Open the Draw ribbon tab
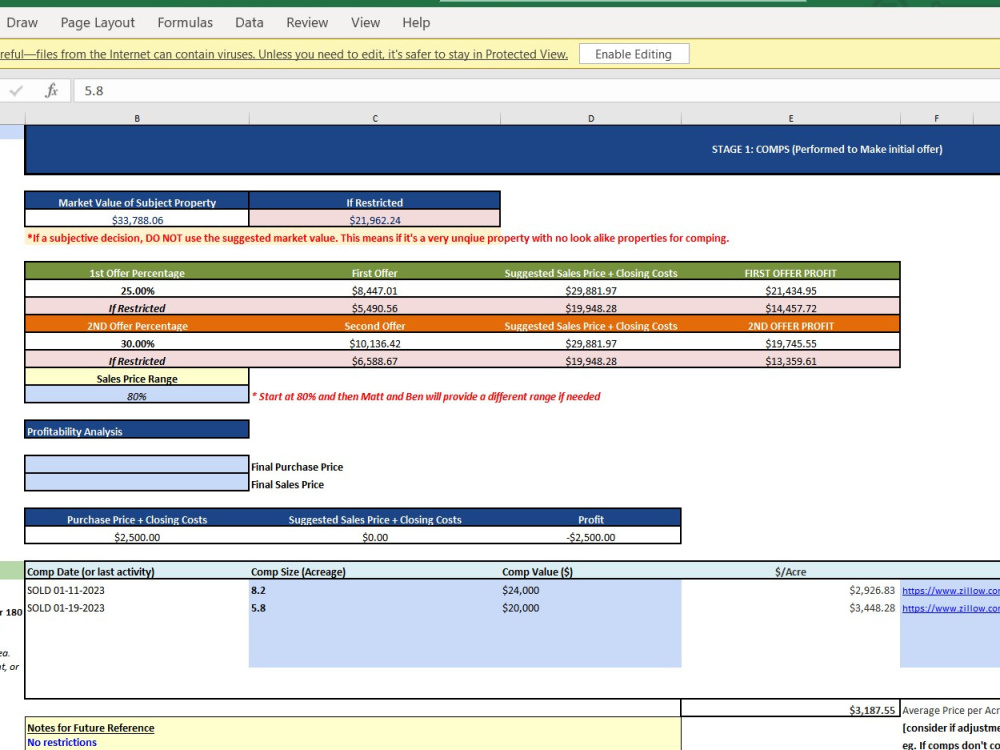 click(x=22, y=22)
